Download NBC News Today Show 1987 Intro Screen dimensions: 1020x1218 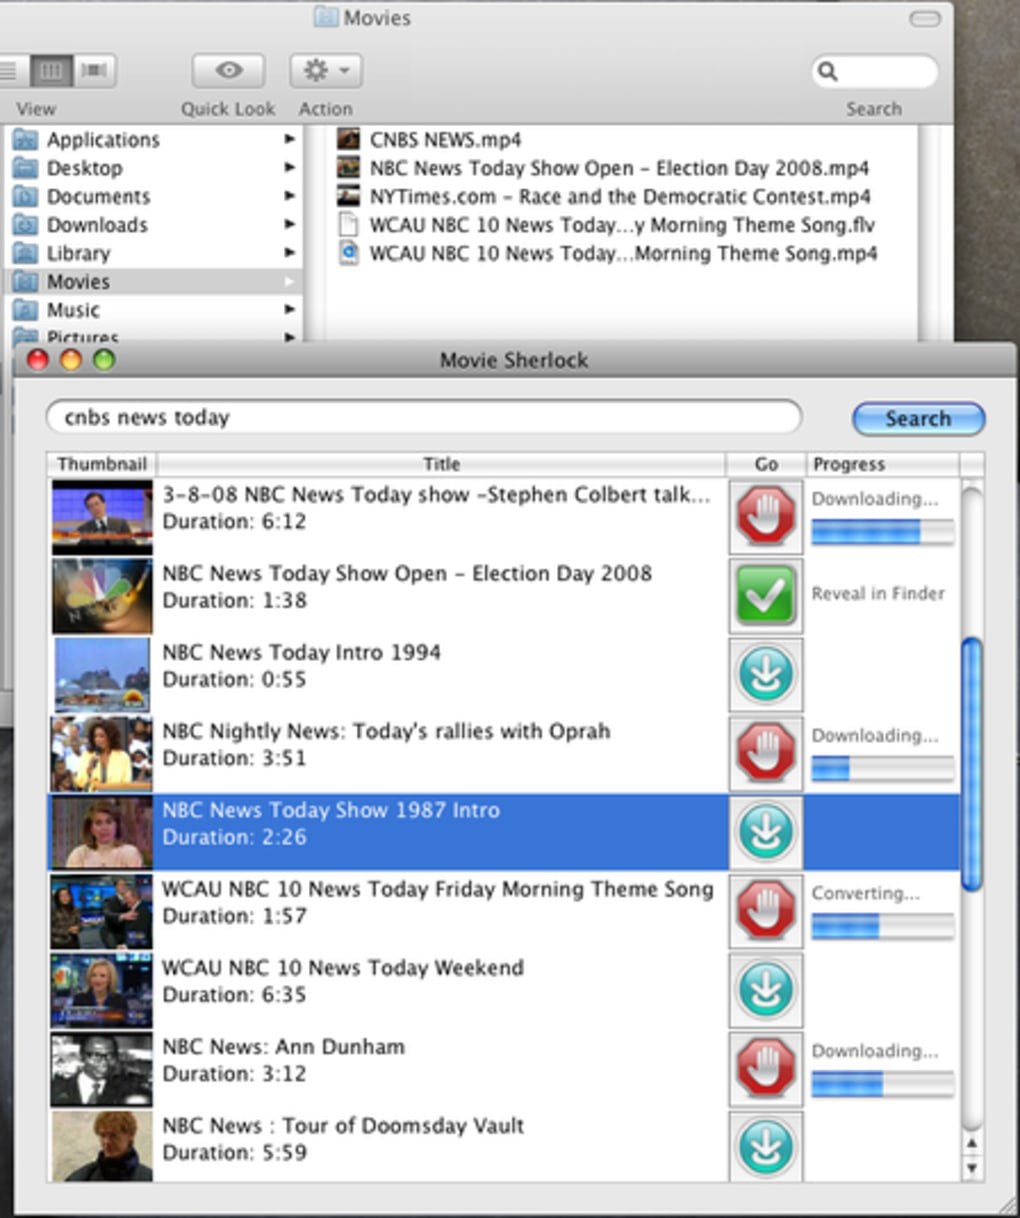(x=766, y=832)
